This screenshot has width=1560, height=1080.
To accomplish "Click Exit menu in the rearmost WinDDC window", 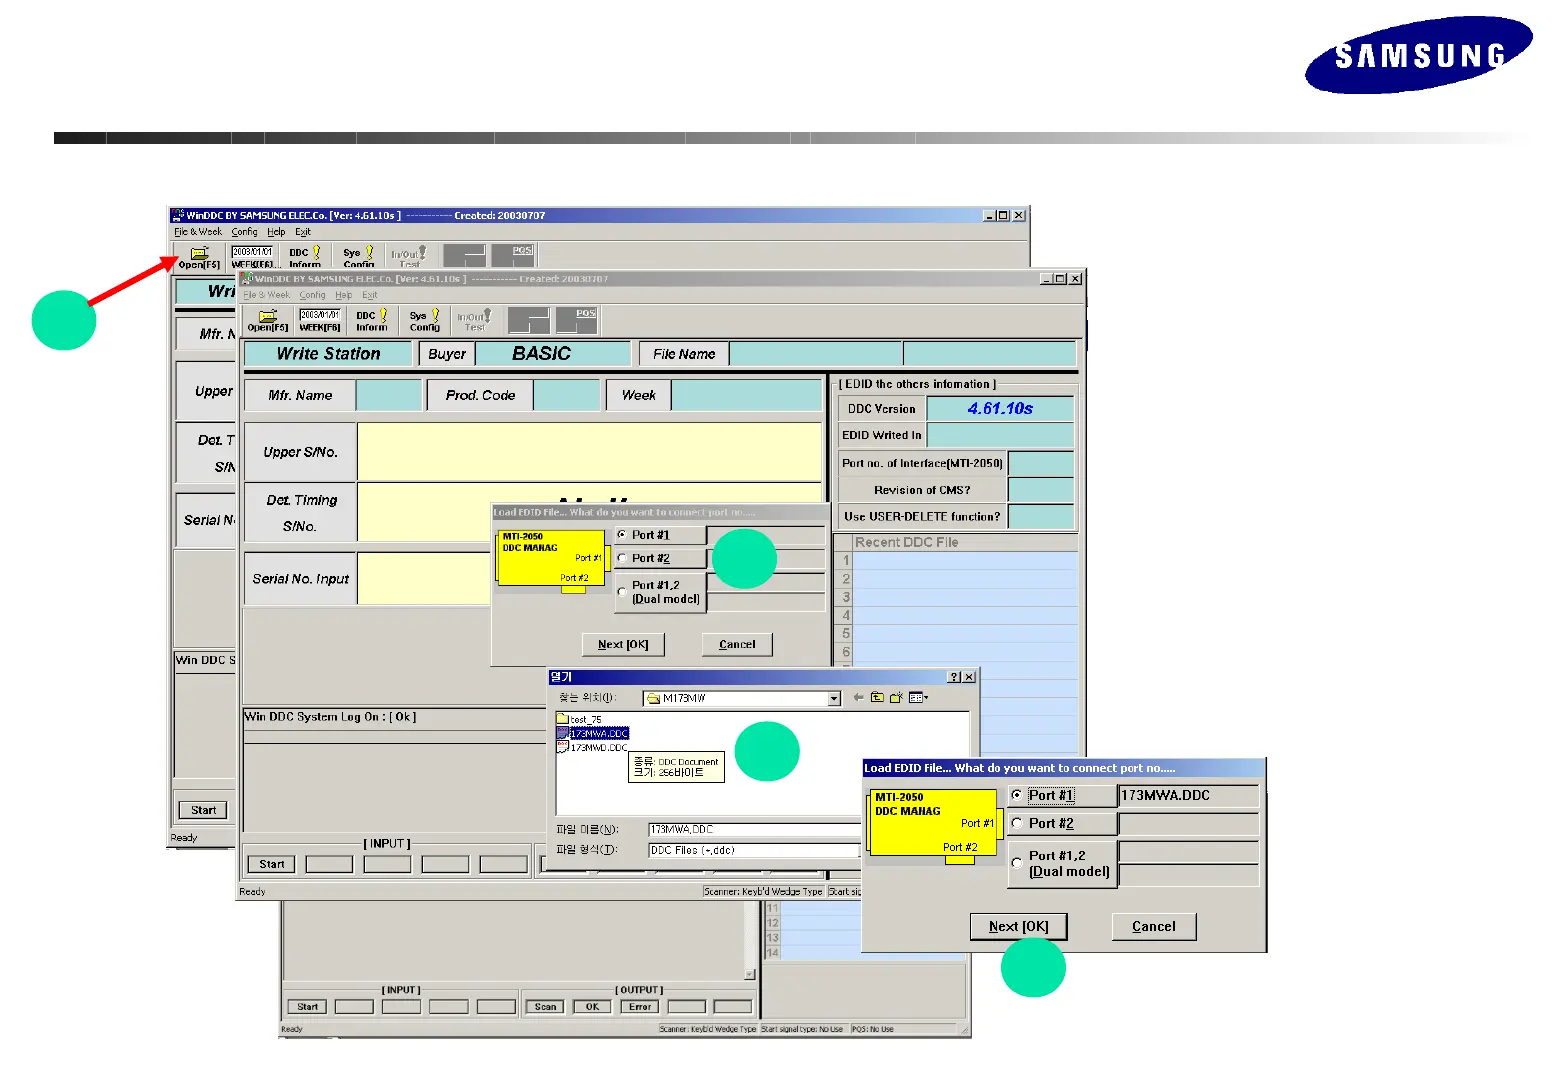I will click(x=303, y=232).
